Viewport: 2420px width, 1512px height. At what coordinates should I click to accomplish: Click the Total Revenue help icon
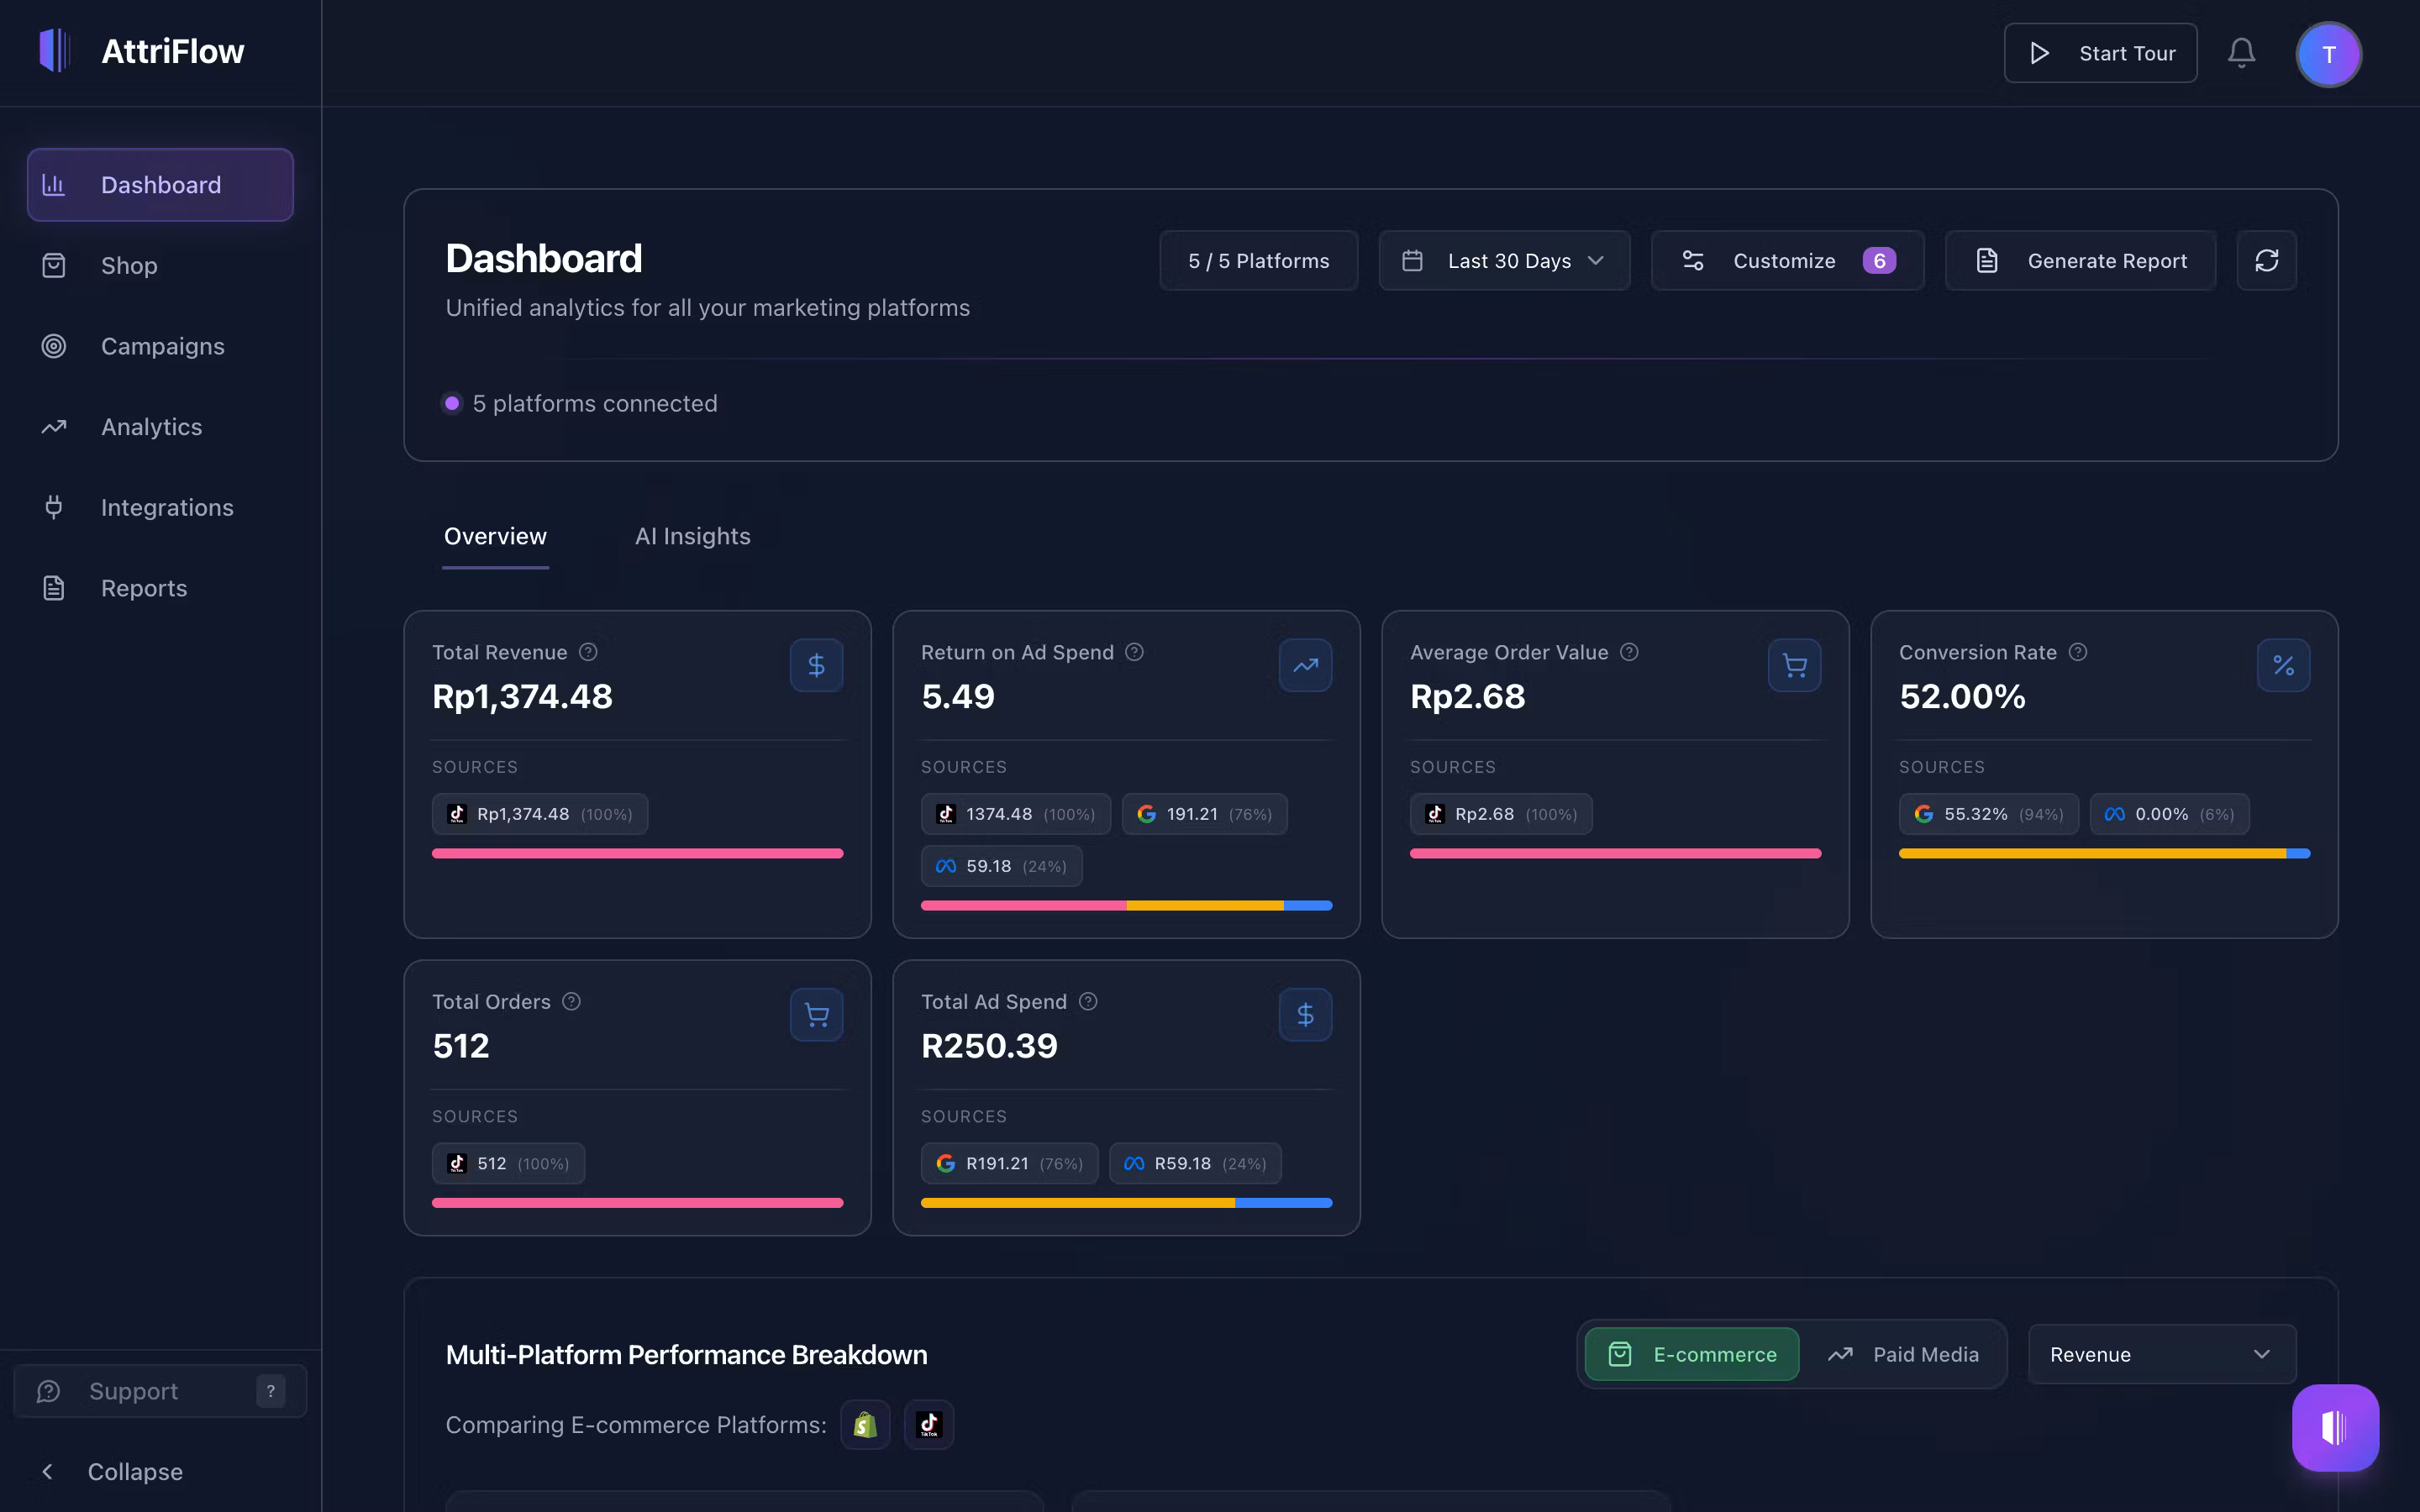pos(588,652)
